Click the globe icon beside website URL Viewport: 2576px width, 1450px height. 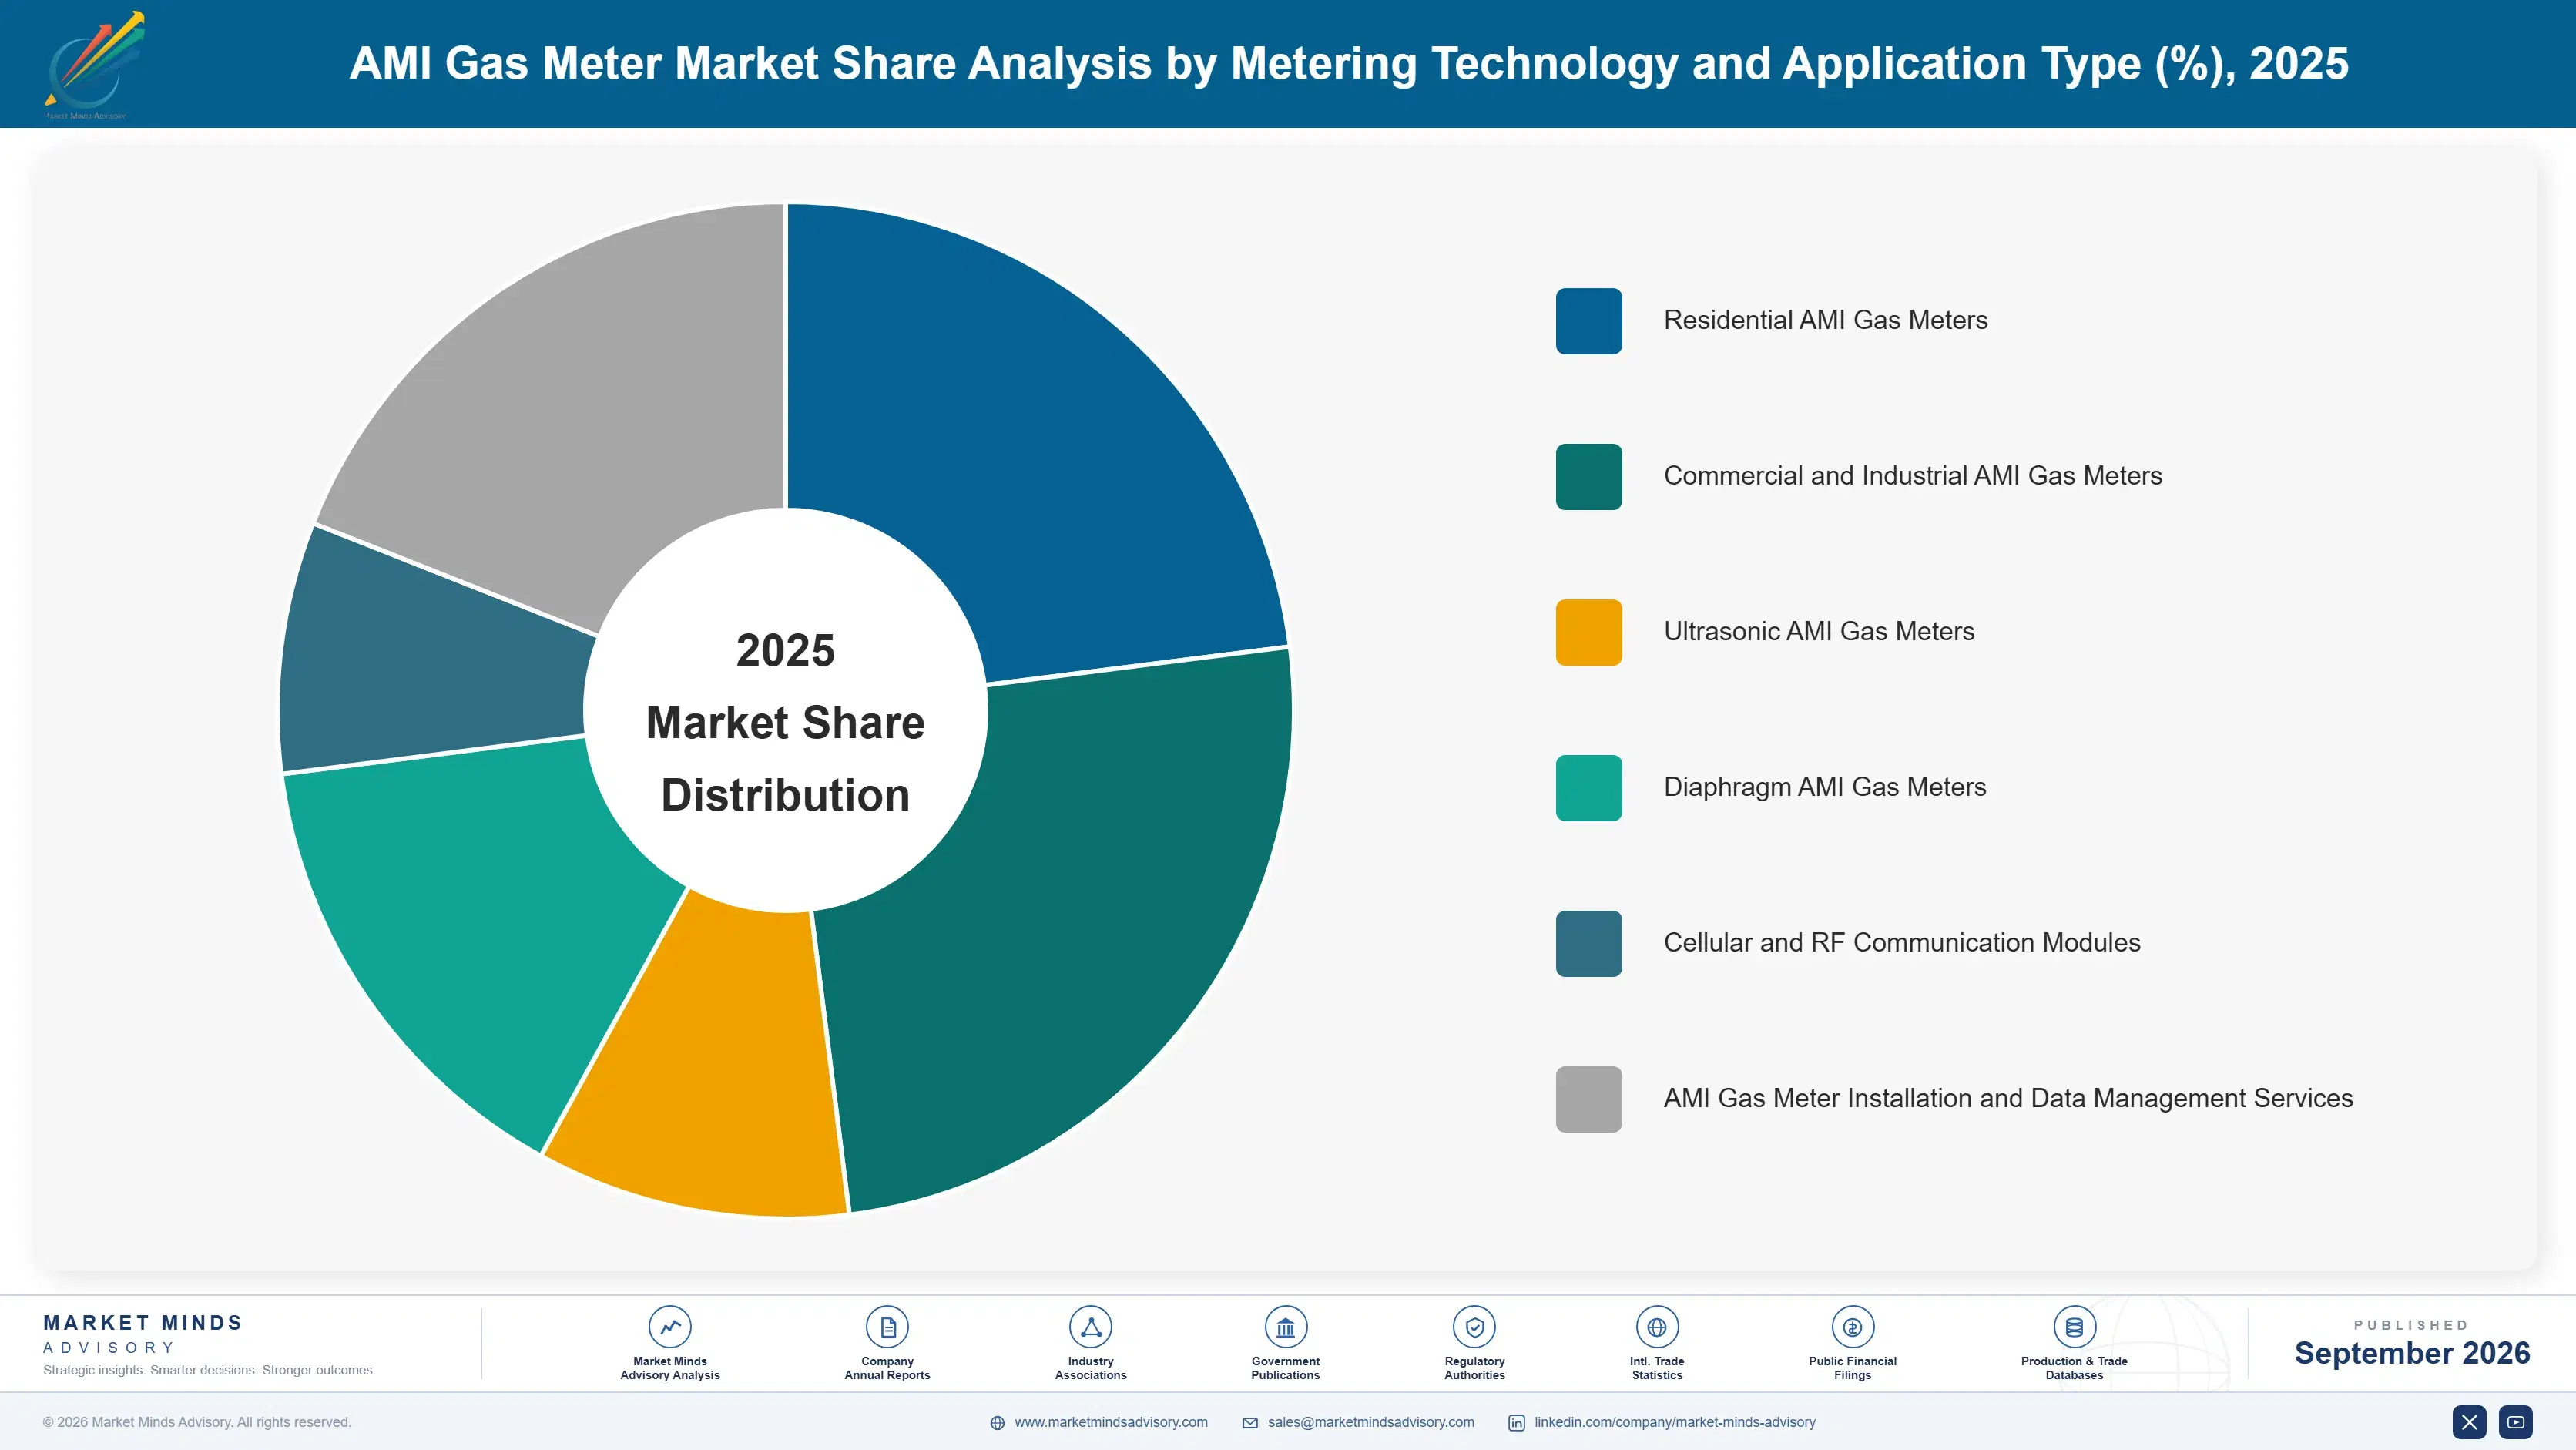click(997, 1423)
